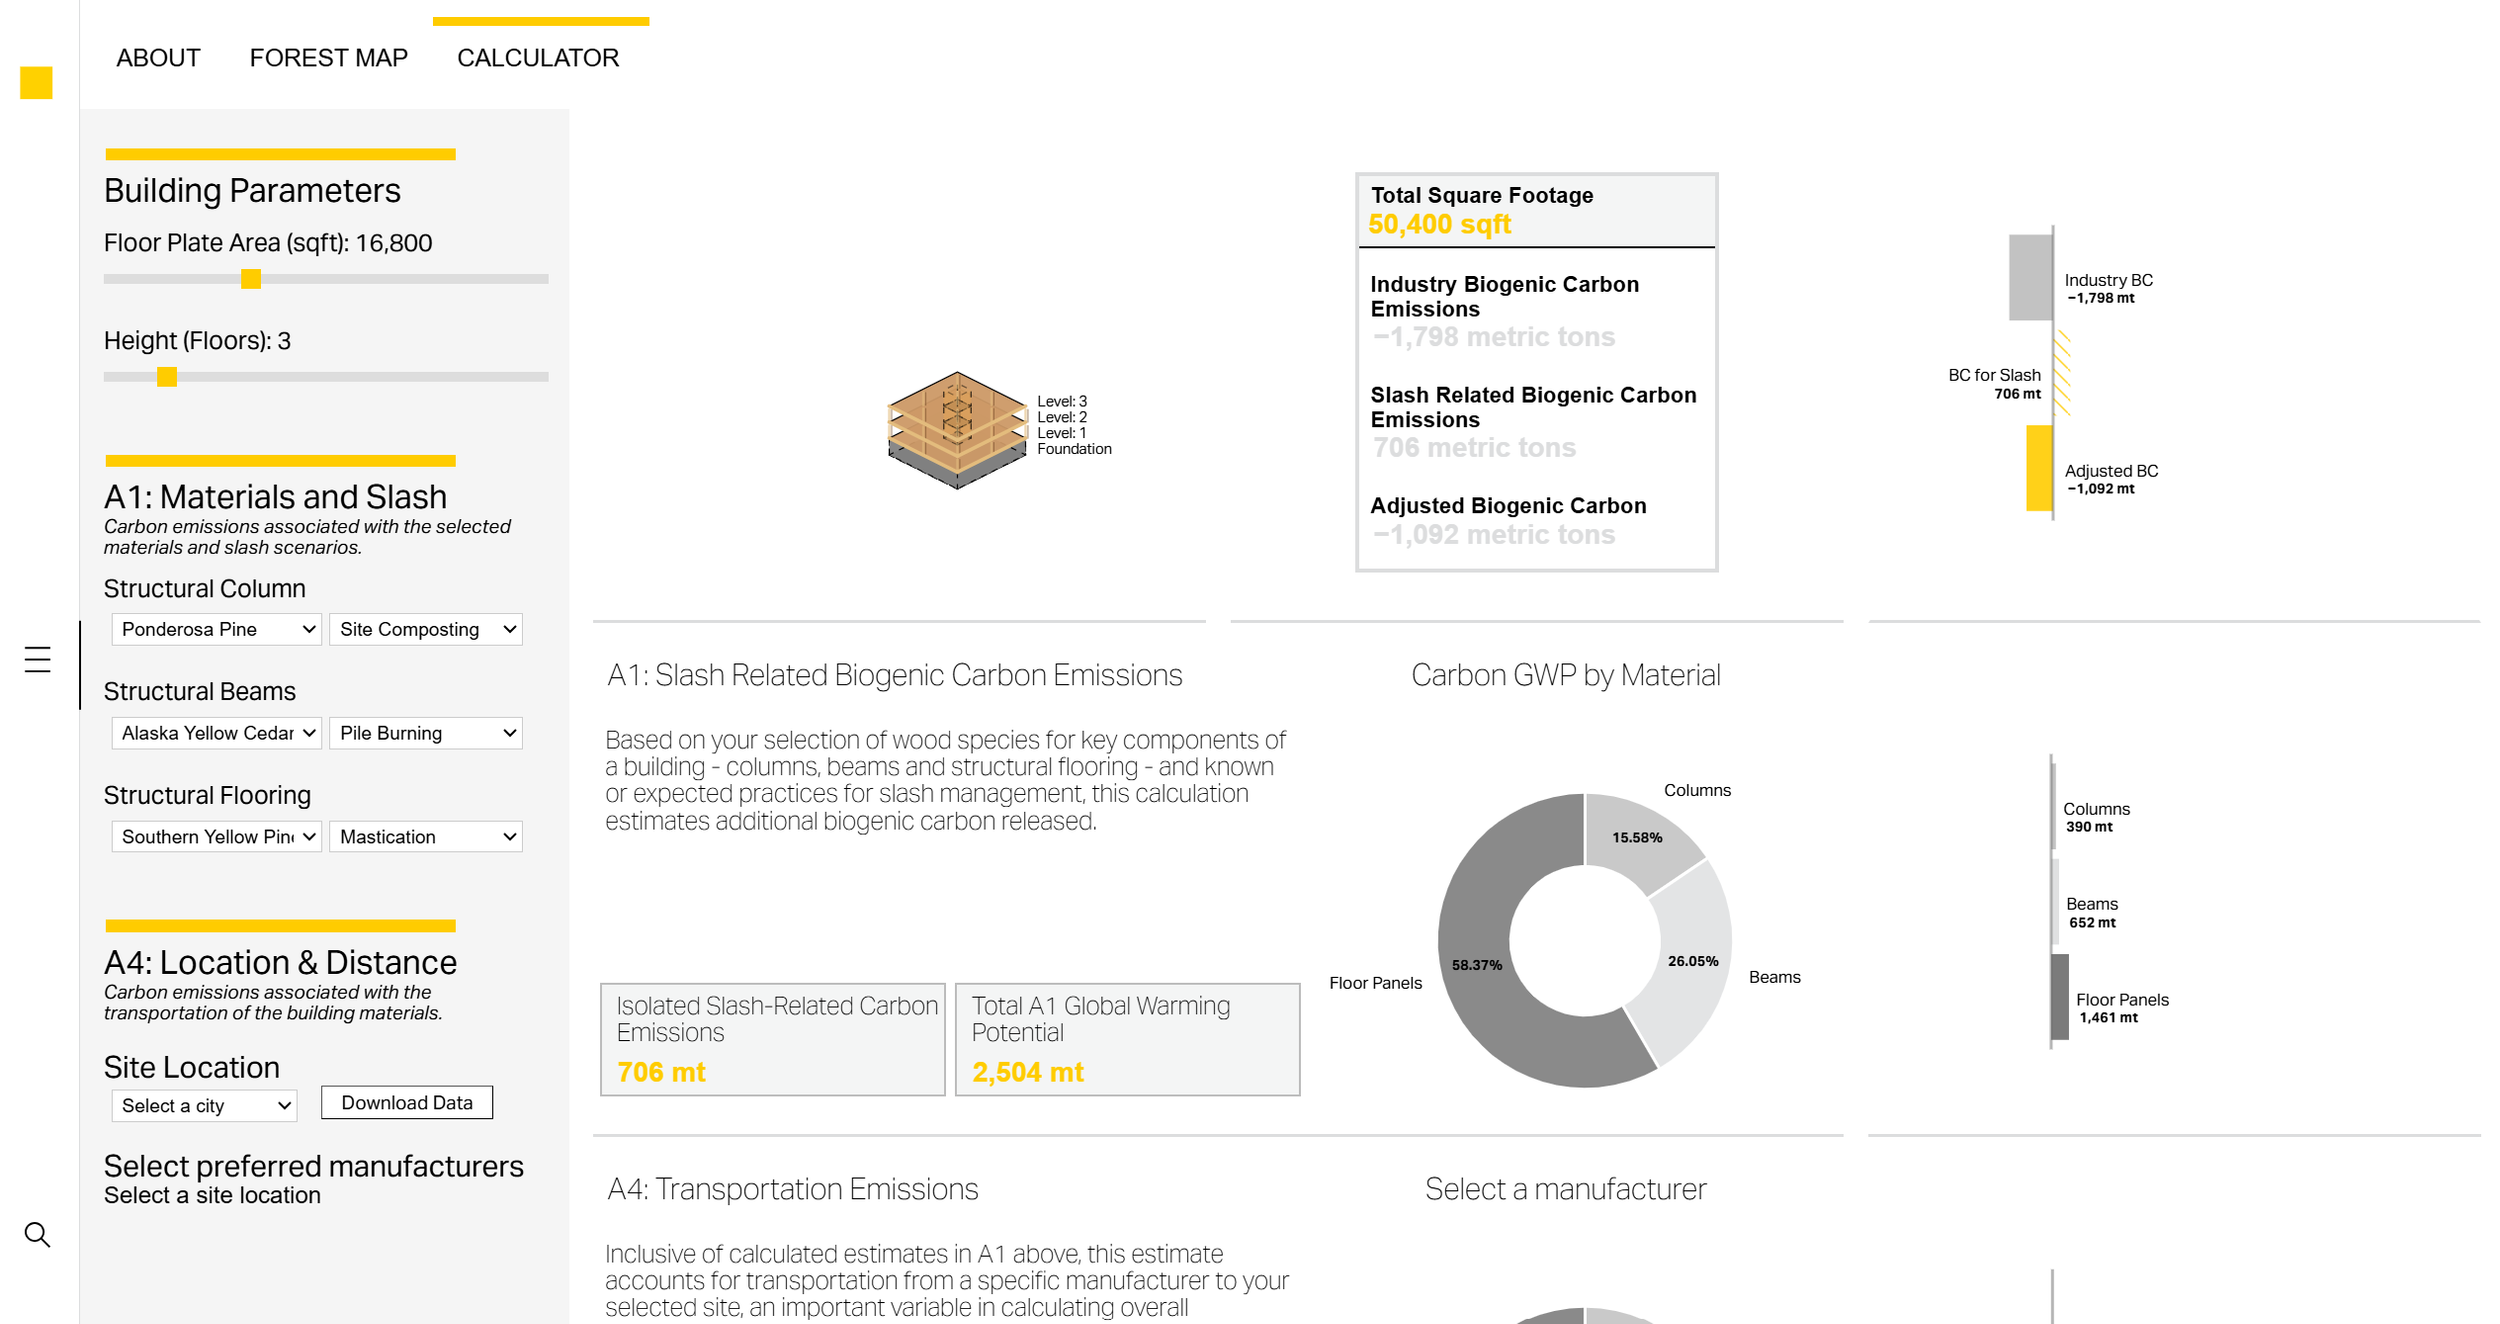Open the Ponderosa Pine column species dropdown

pyautogui.click(x=216, y=629)
